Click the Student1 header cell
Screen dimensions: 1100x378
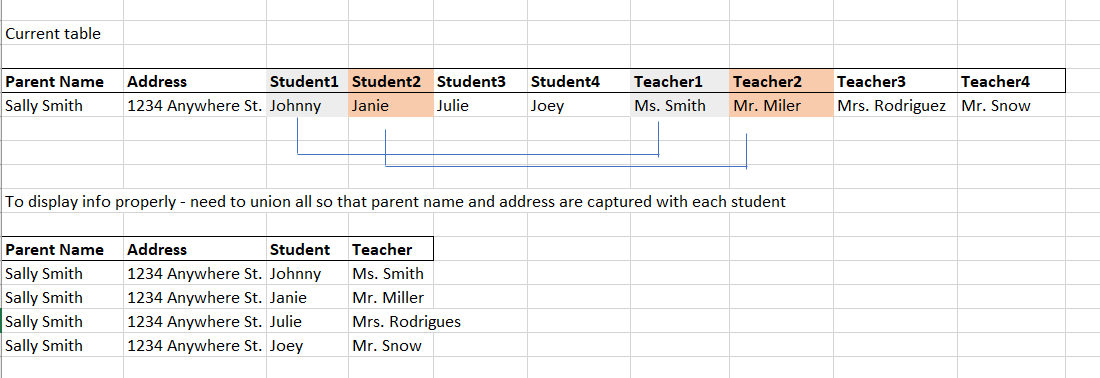(307, 81)
